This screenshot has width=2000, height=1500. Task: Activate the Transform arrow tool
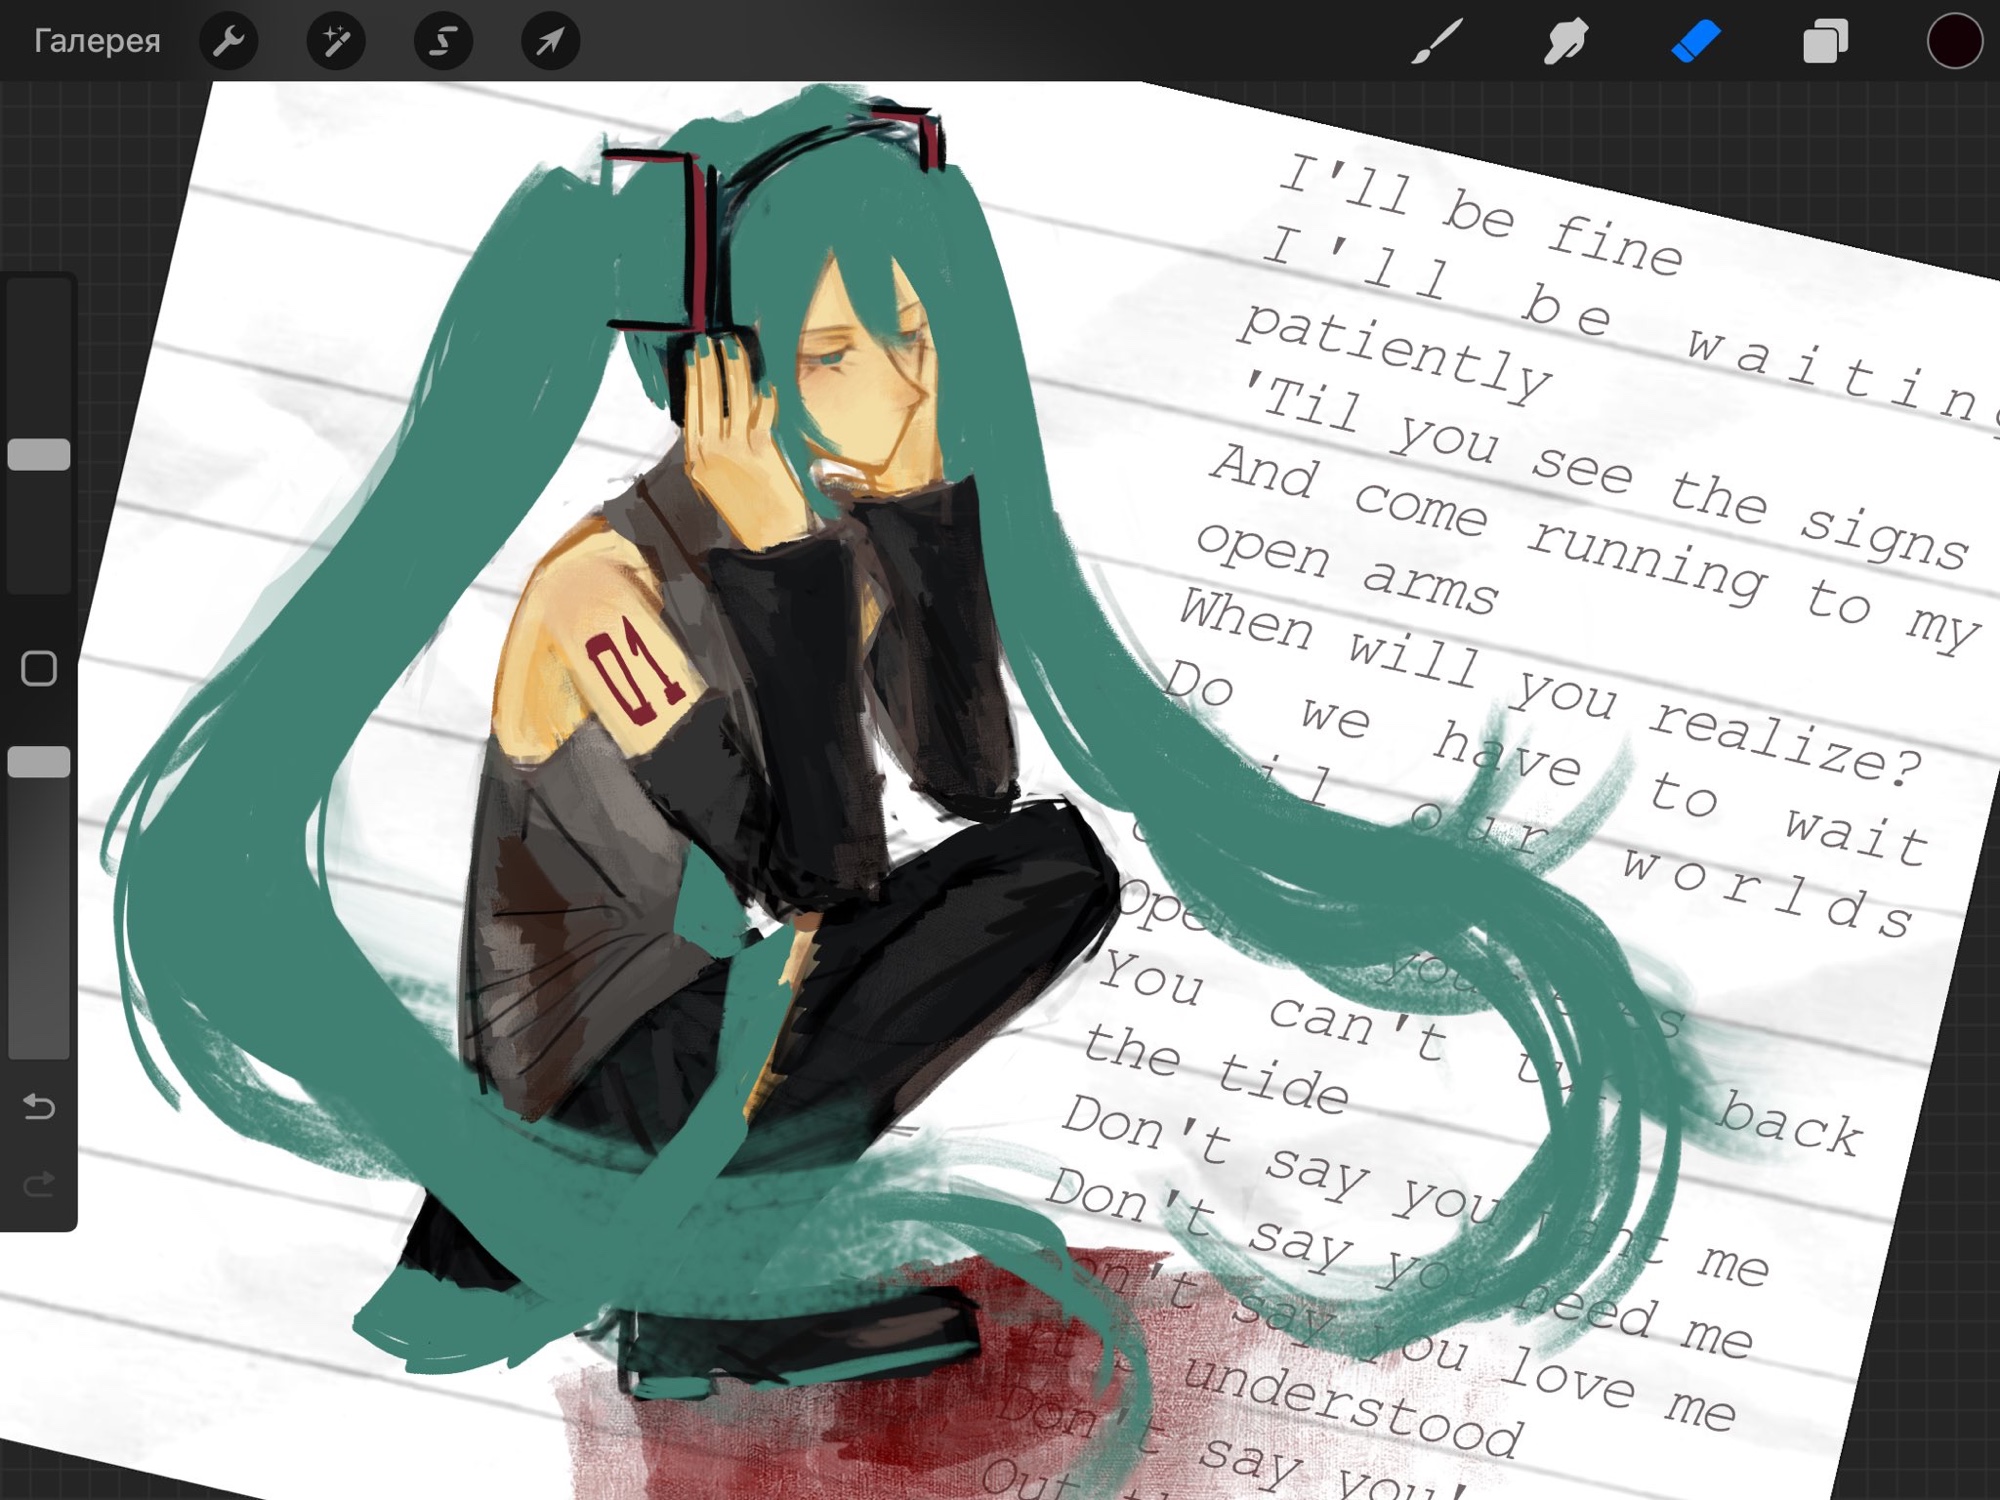[x=550, y=41]
